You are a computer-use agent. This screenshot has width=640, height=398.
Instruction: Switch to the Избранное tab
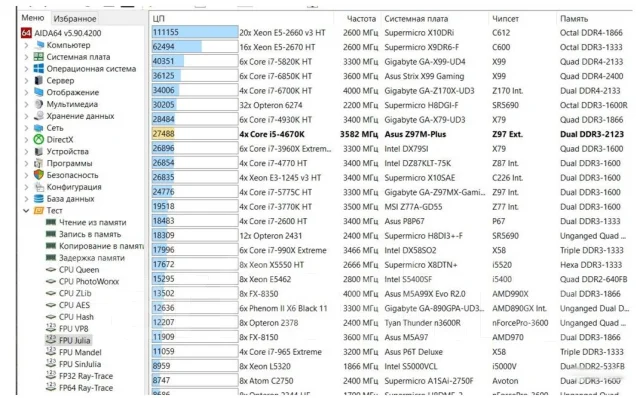(x=75, y=19)
